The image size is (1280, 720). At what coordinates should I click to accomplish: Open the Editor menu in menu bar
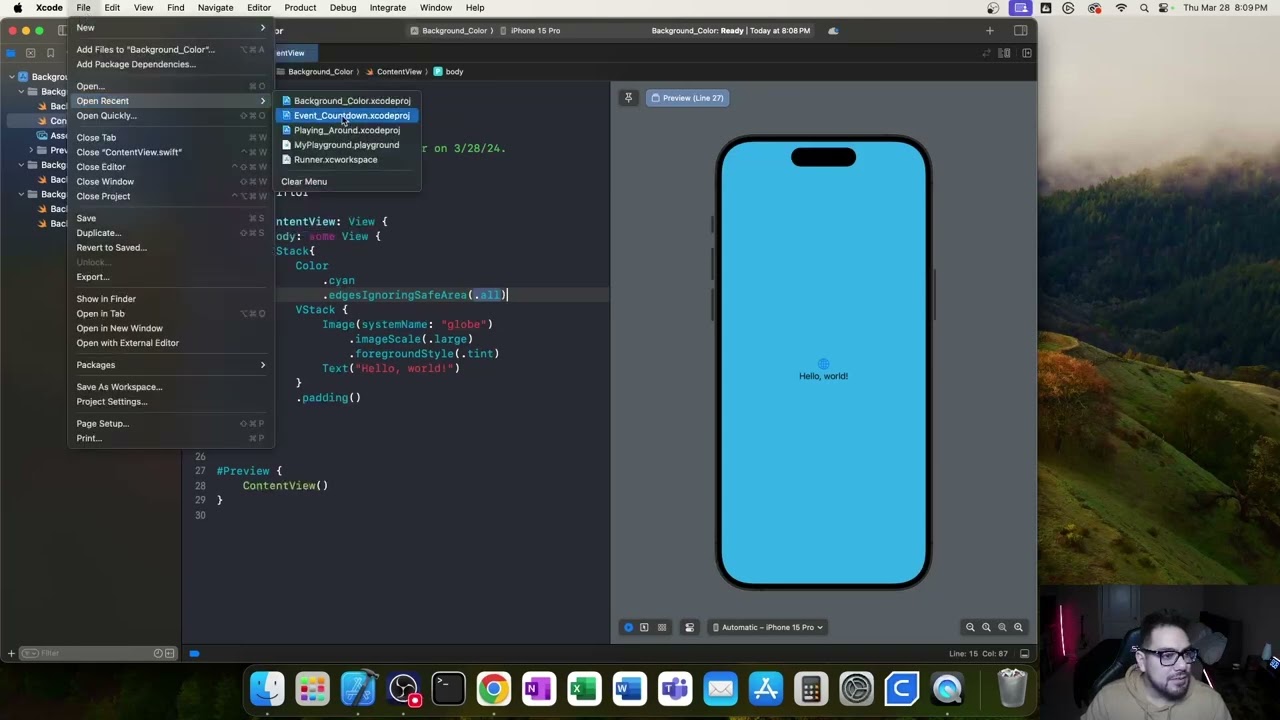pos(259,8)
